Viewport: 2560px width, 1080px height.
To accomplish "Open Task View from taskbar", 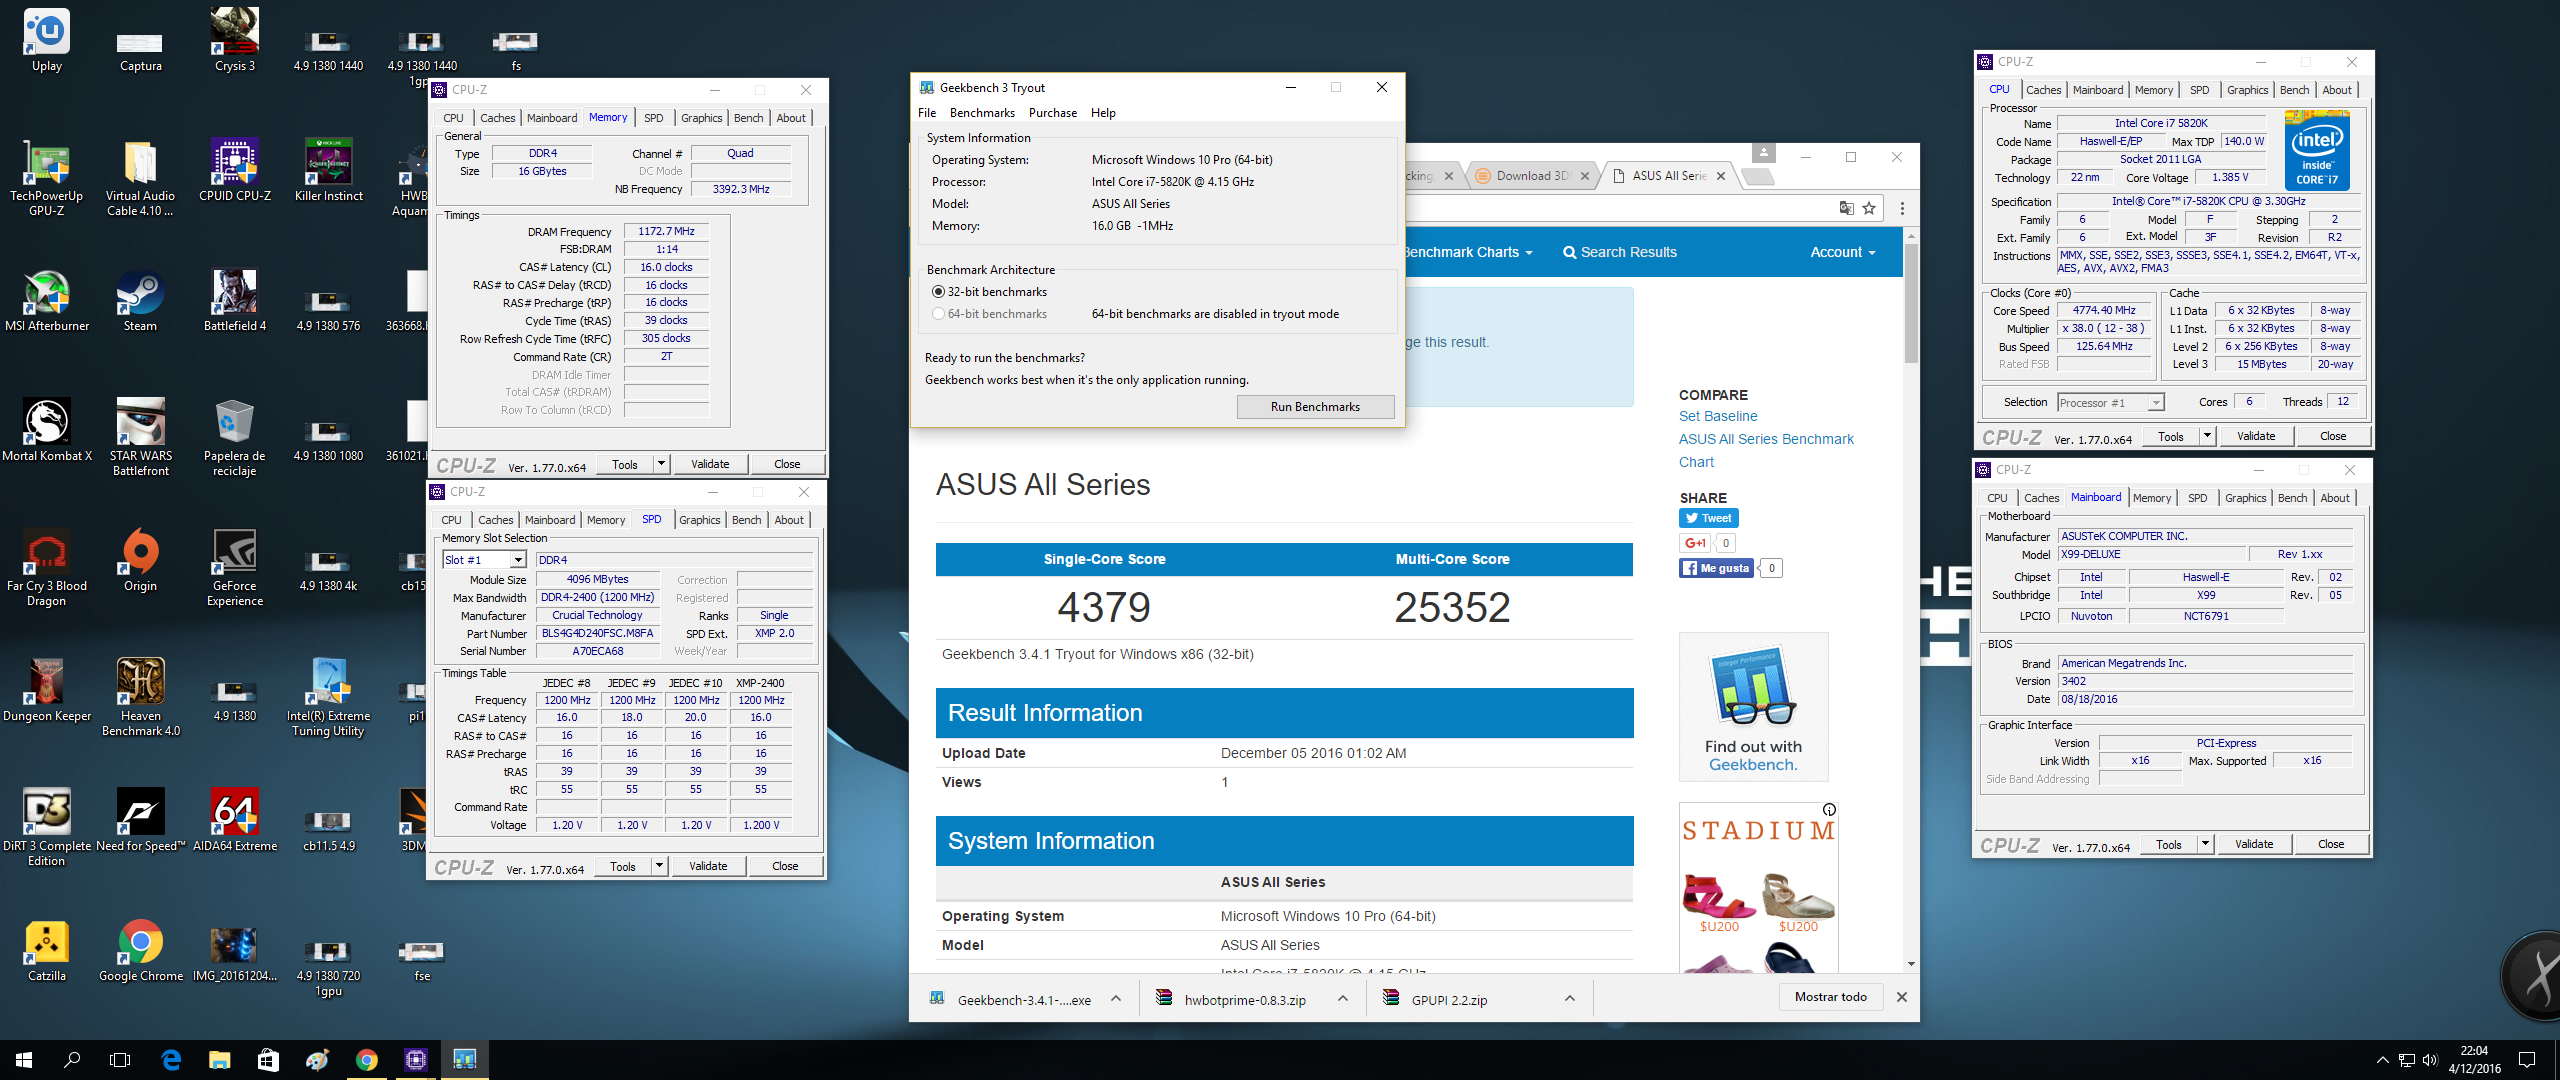I will (120, 1060).
